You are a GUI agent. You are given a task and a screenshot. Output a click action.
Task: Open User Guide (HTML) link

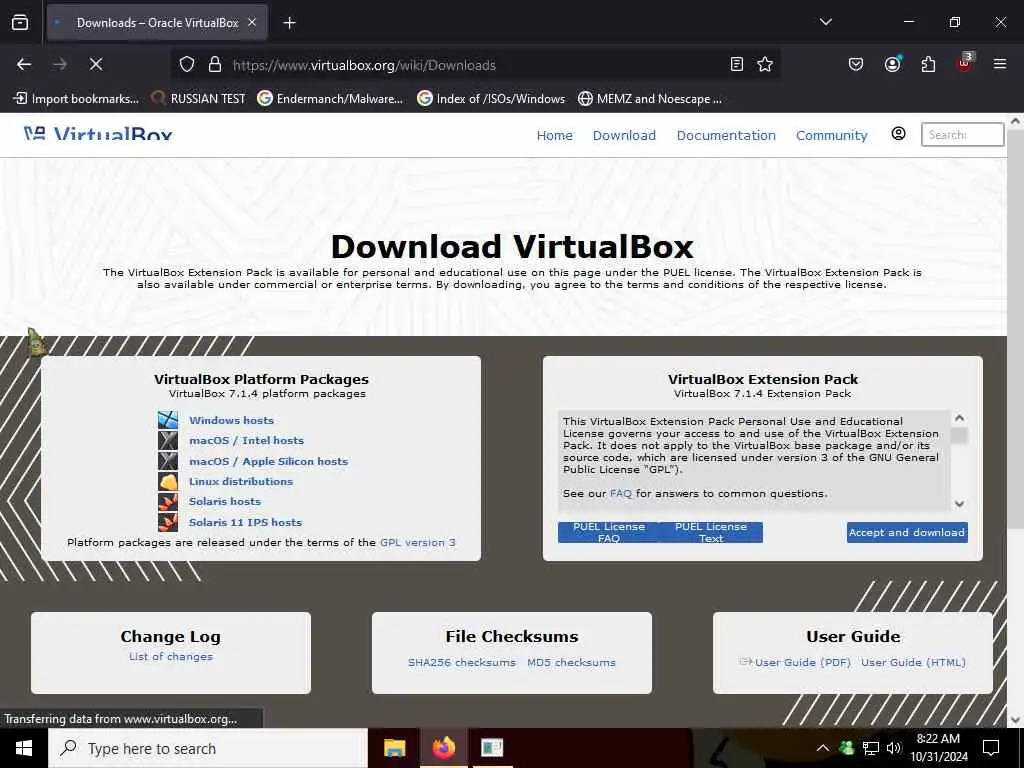coord(913,662)
